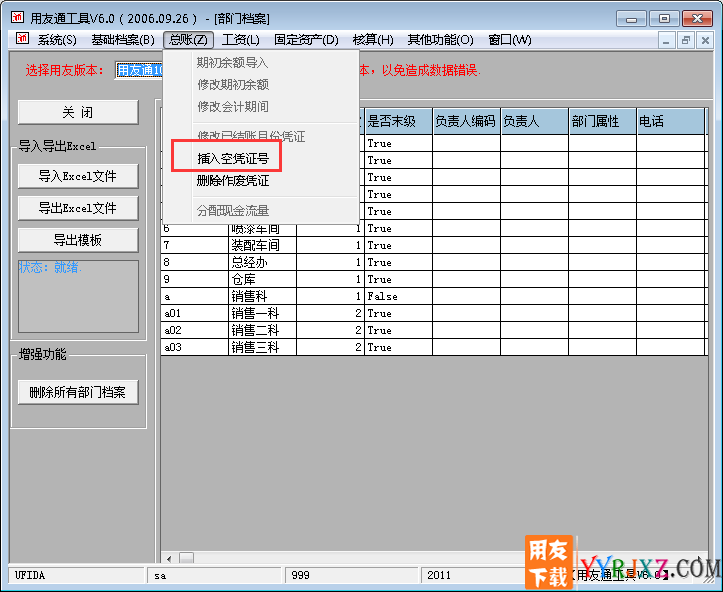This screenshot has height=592, width=723.
Task: Click the True value in 仓库 row
Action: pyautogui.click(x=398, y=279)
